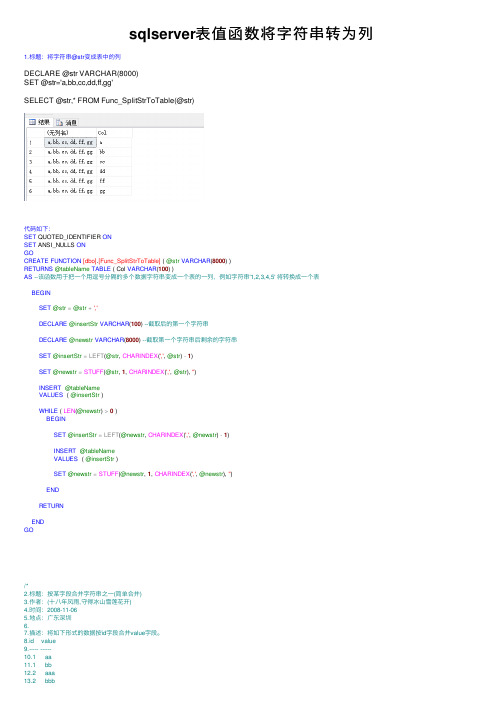Click the message icon on 消息 tab

click(x=59, y=123)
